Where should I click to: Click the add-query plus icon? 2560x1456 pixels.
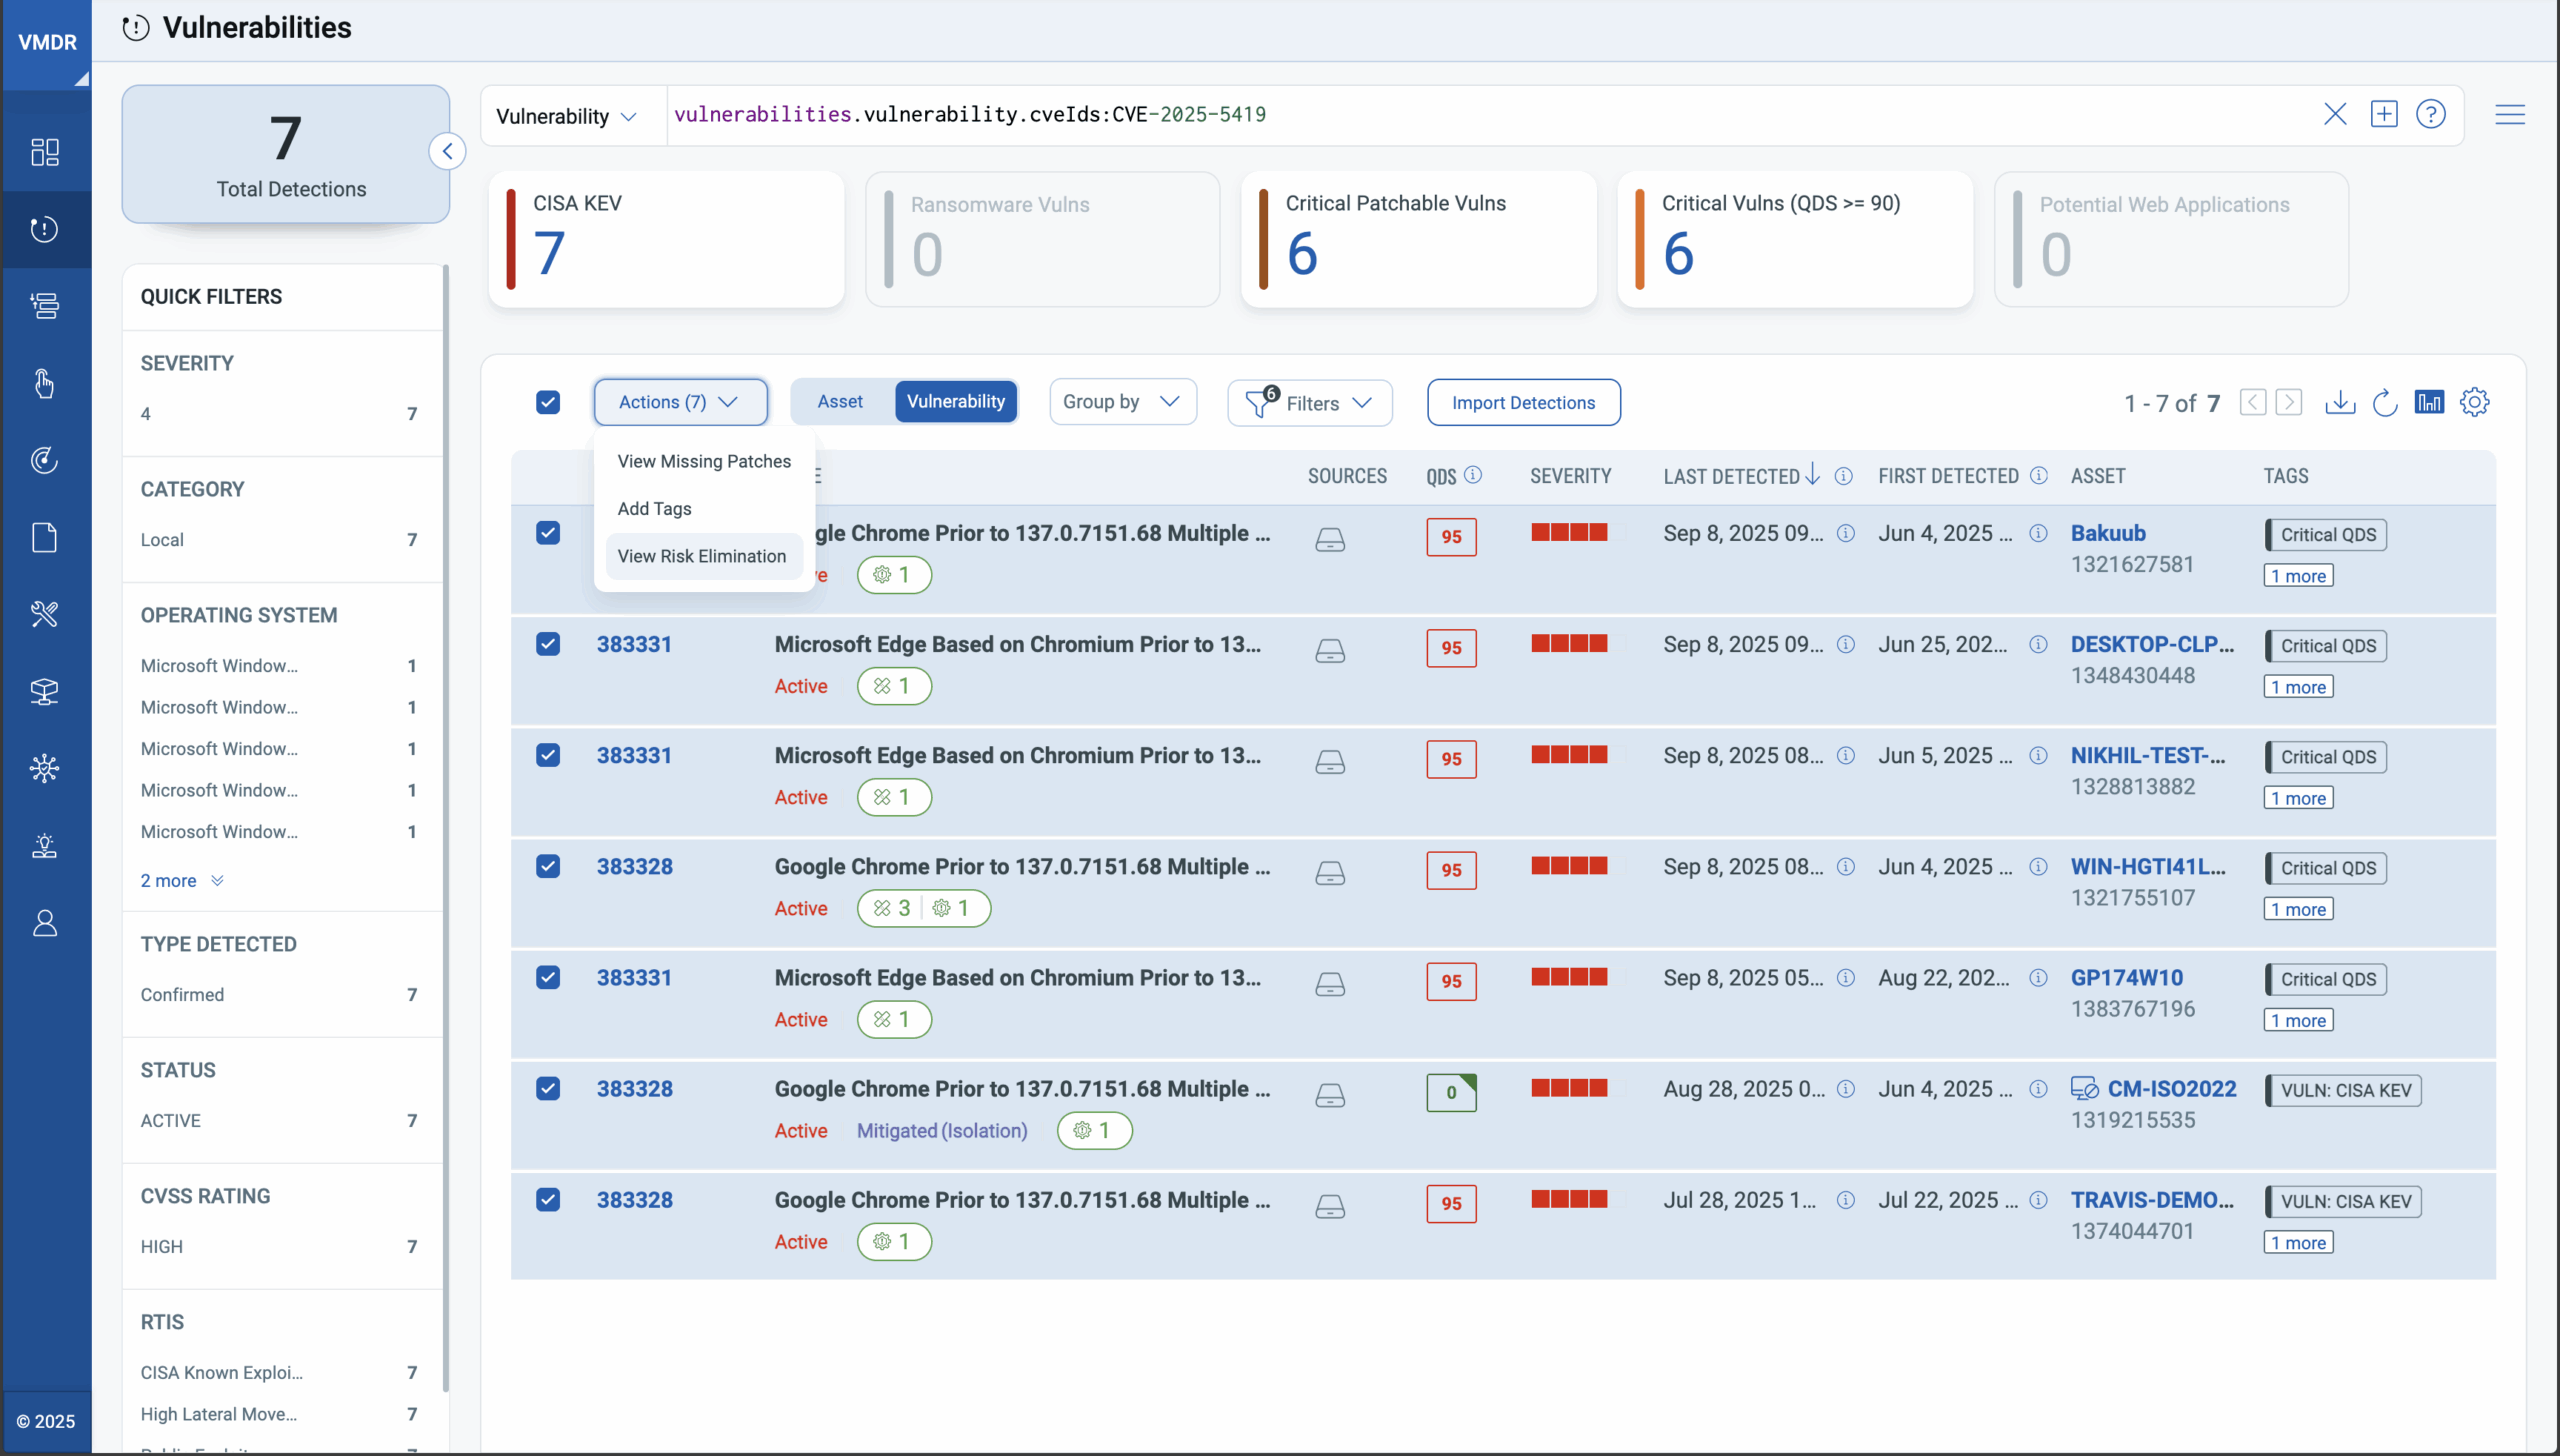click(x=2383, y=115)
